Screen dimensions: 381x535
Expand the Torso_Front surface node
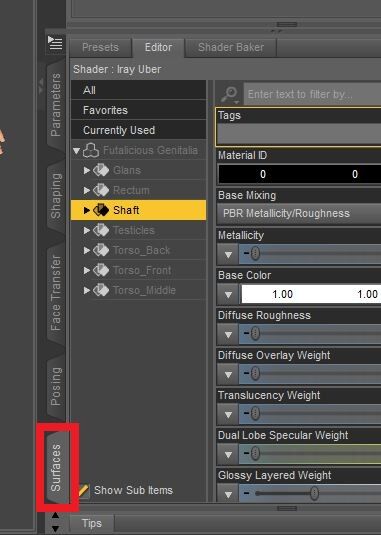[x=87, y=270]
